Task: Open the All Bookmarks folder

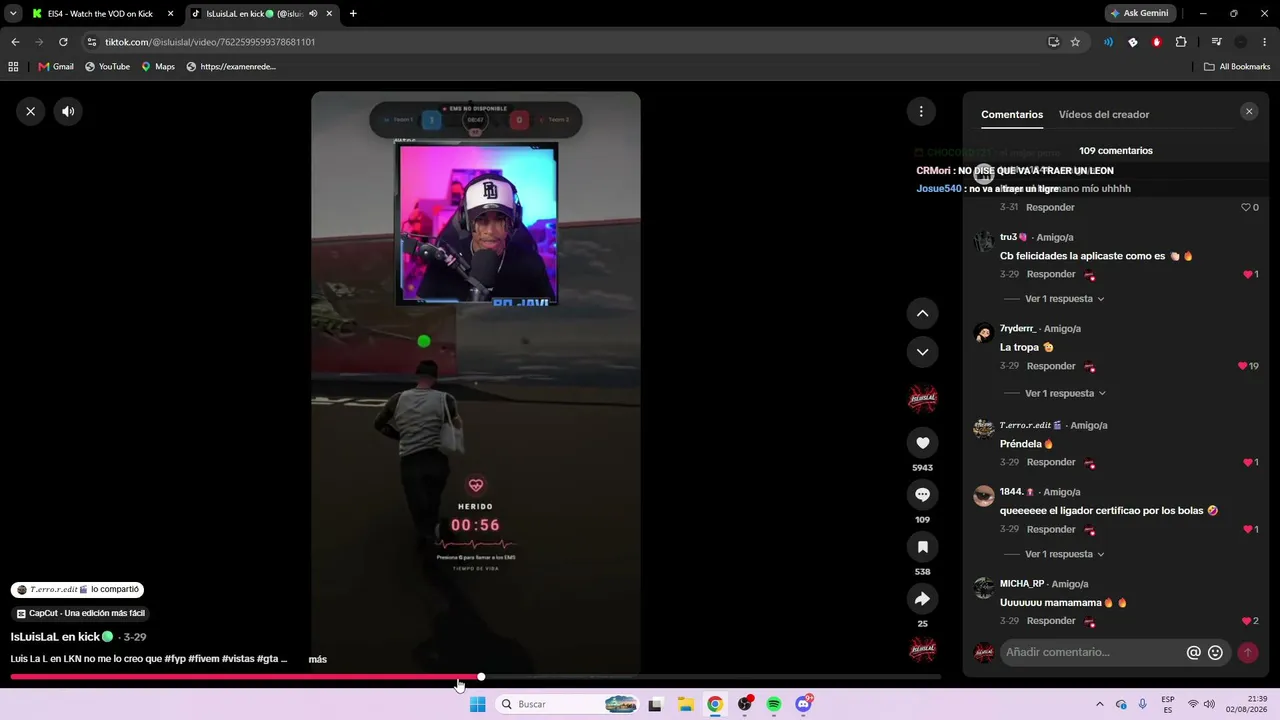Action: (x=1237, y=67)
